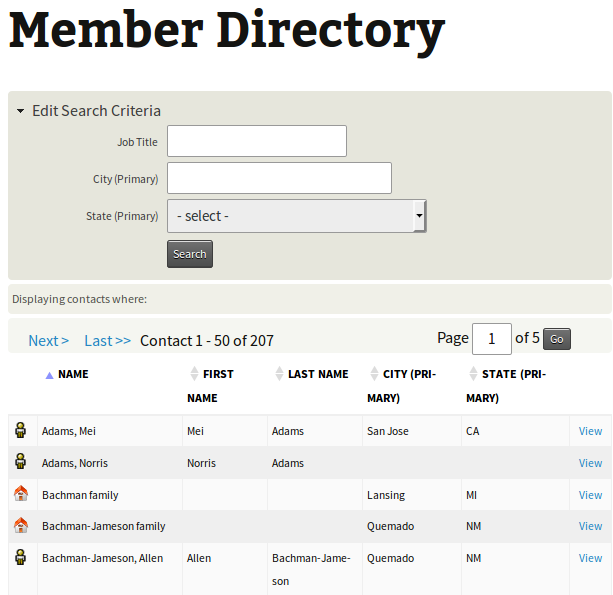Click the Go button next to page number
Viewport: 613px width, 595px height.
coord(557,339)
